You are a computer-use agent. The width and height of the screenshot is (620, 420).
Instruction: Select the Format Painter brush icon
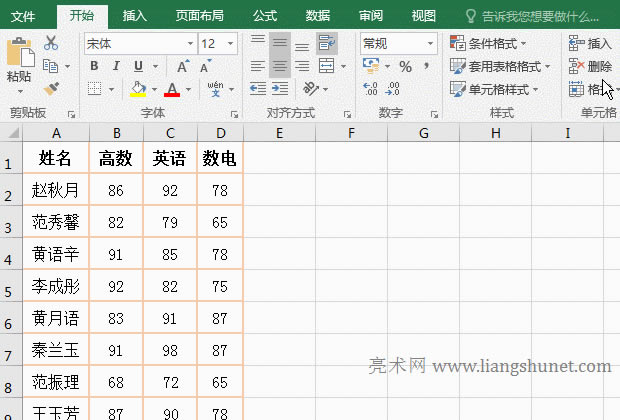coord(51,88)
